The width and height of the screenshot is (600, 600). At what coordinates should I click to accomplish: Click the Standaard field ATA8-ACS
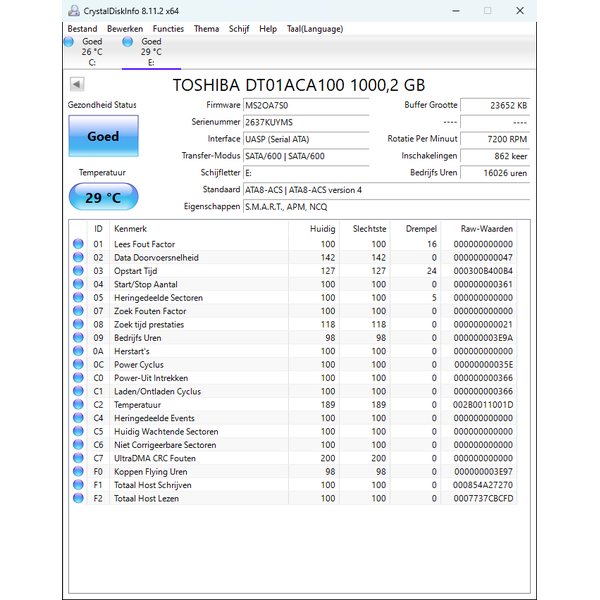pos(386,190)
